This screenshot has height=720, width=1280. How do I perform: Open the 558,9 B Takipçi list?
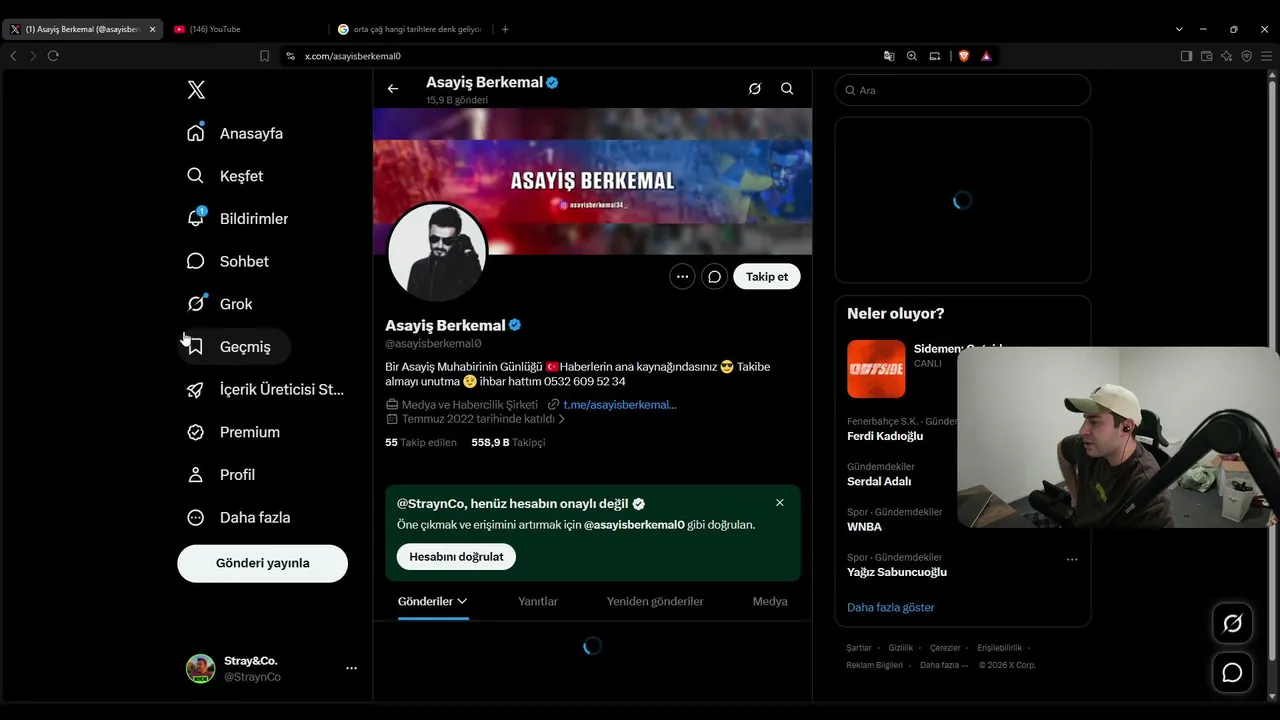pyautogui.click(x=508, y=442)
